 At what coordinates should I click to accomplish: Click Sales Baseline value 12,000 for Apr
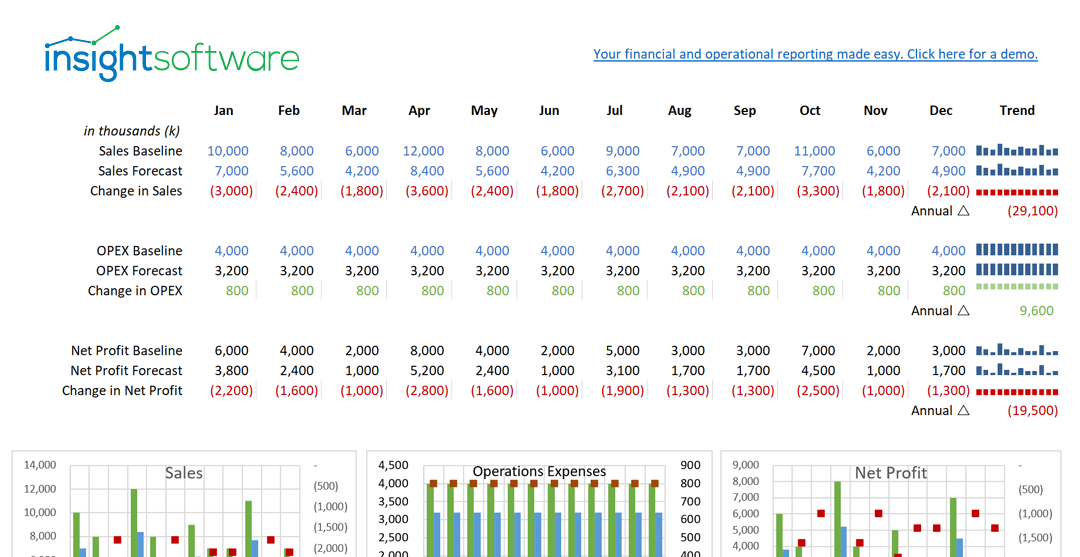coord(424,151)
